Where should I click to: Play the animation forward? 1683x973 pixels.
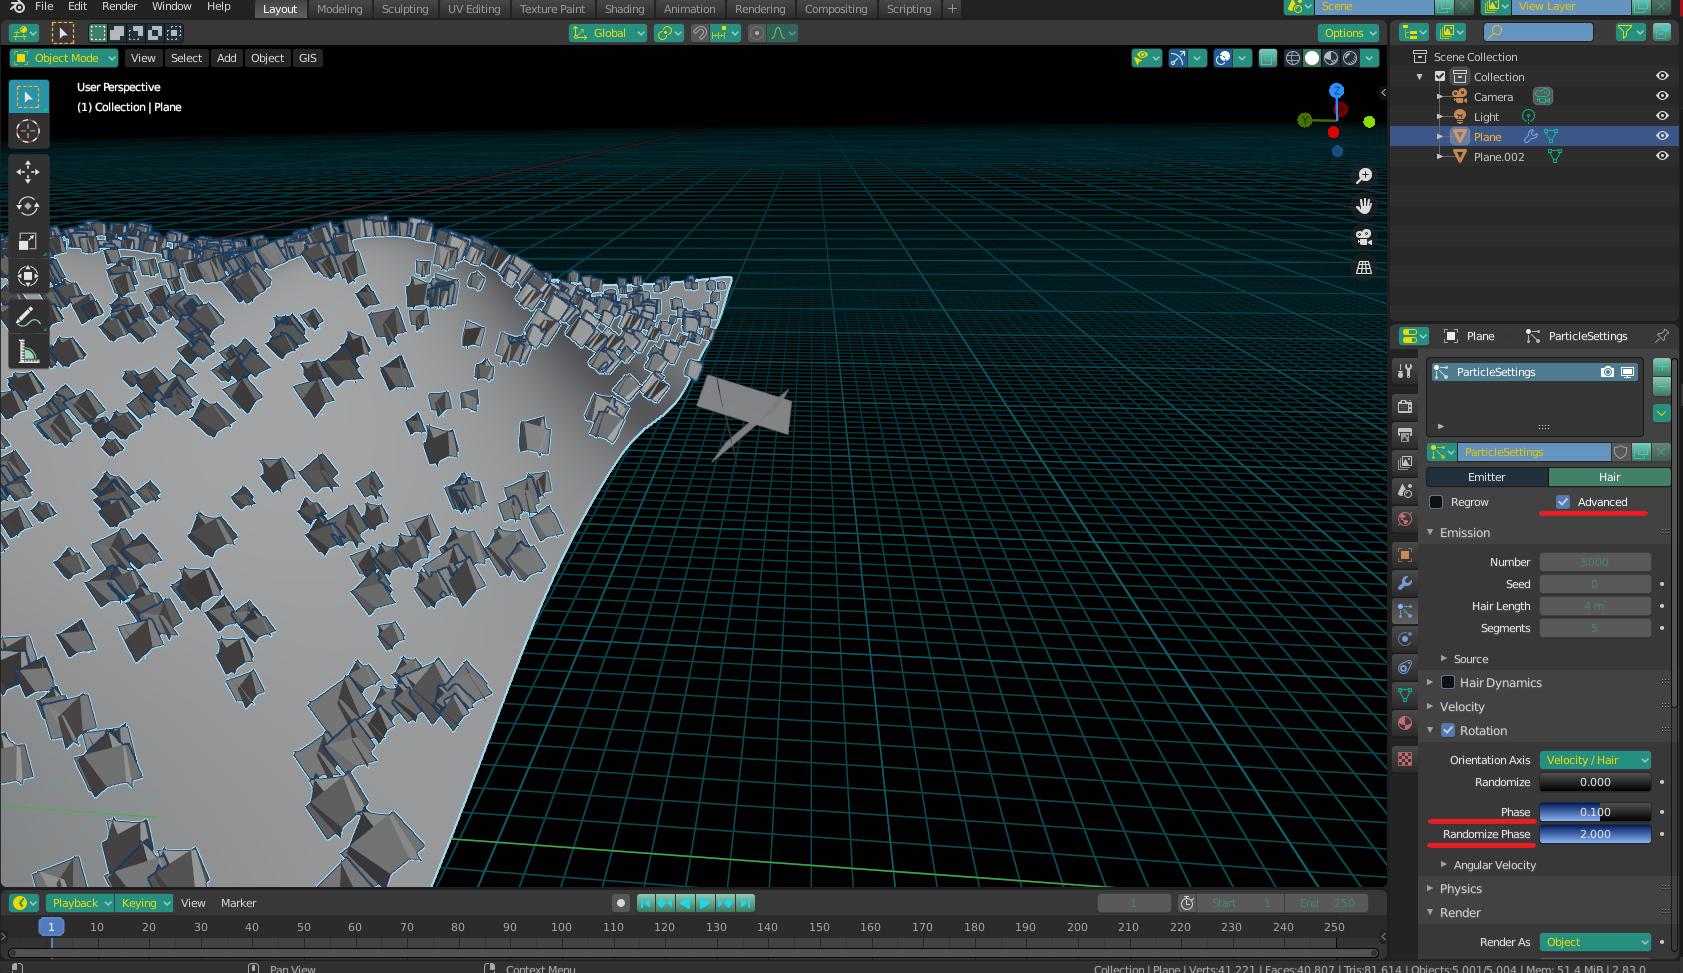coord(705,903)
